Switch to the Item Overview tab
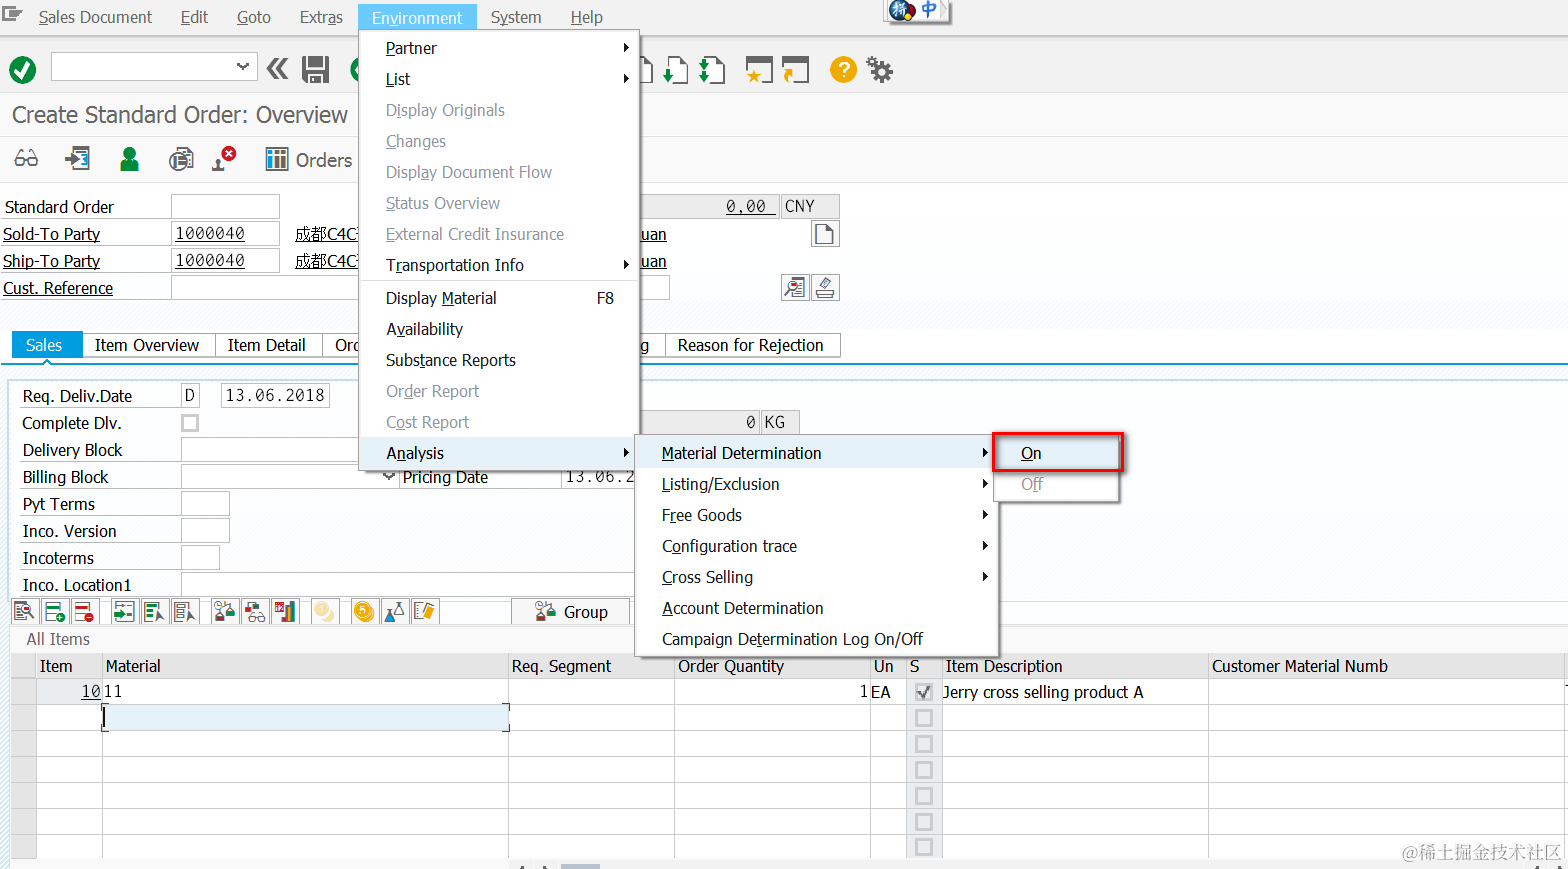1568x869 pixels. (147, 345)
